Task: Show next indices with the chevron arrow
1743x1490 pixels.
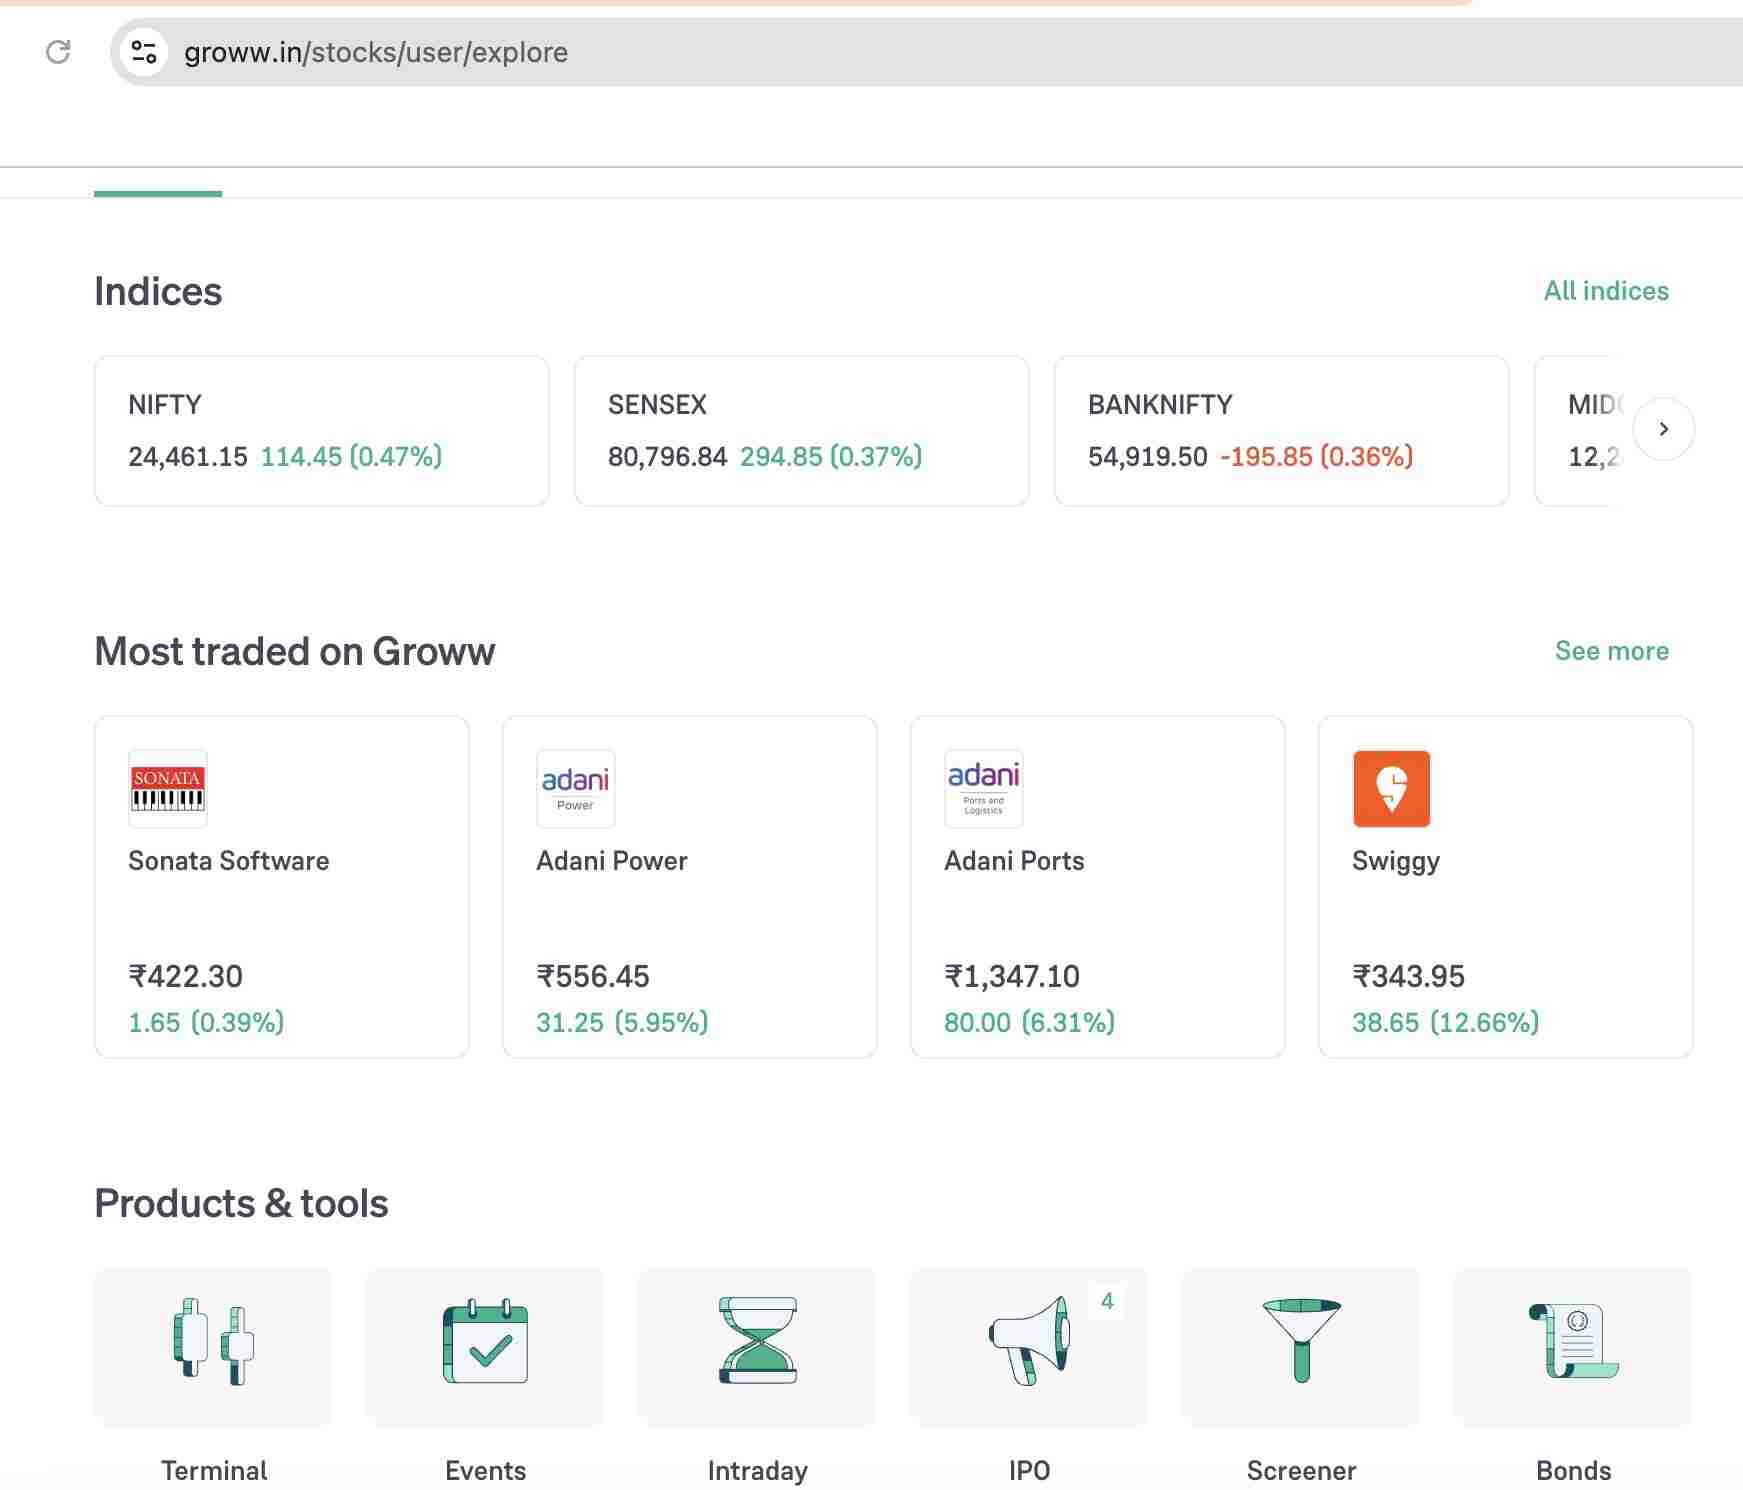Action: click(x=1664, y=429)
